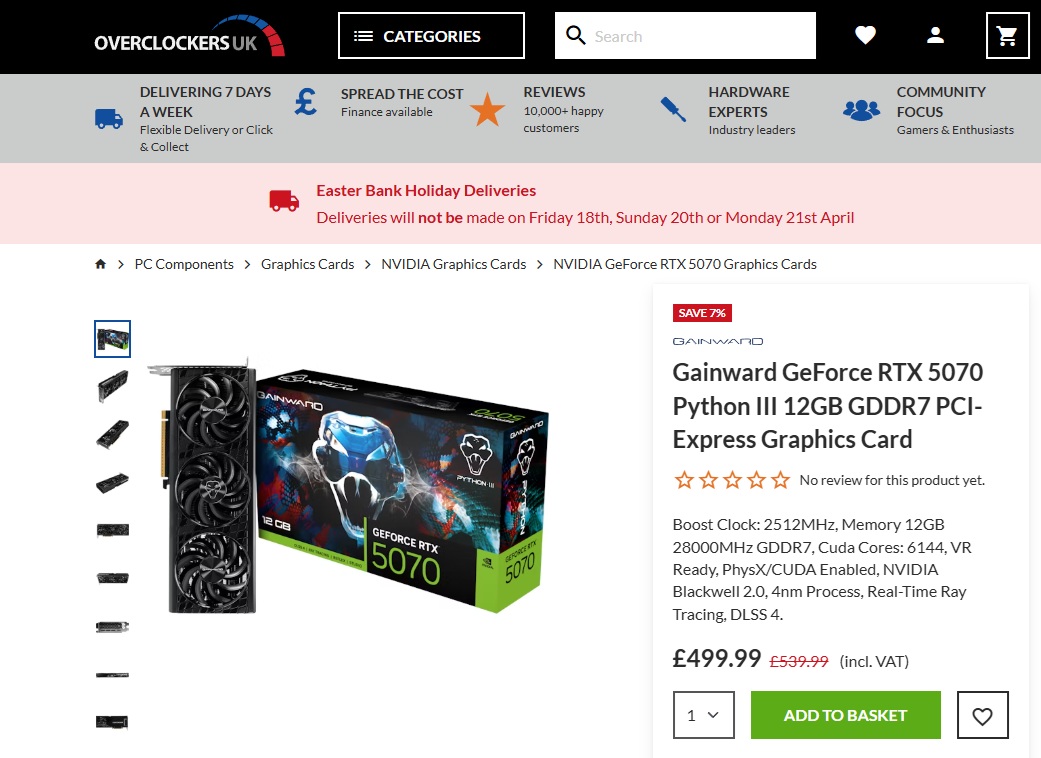Viewport: 1041px width, 758px height.
Task: Click the home breadcrumb icon
Action: (x=100, y=264)
